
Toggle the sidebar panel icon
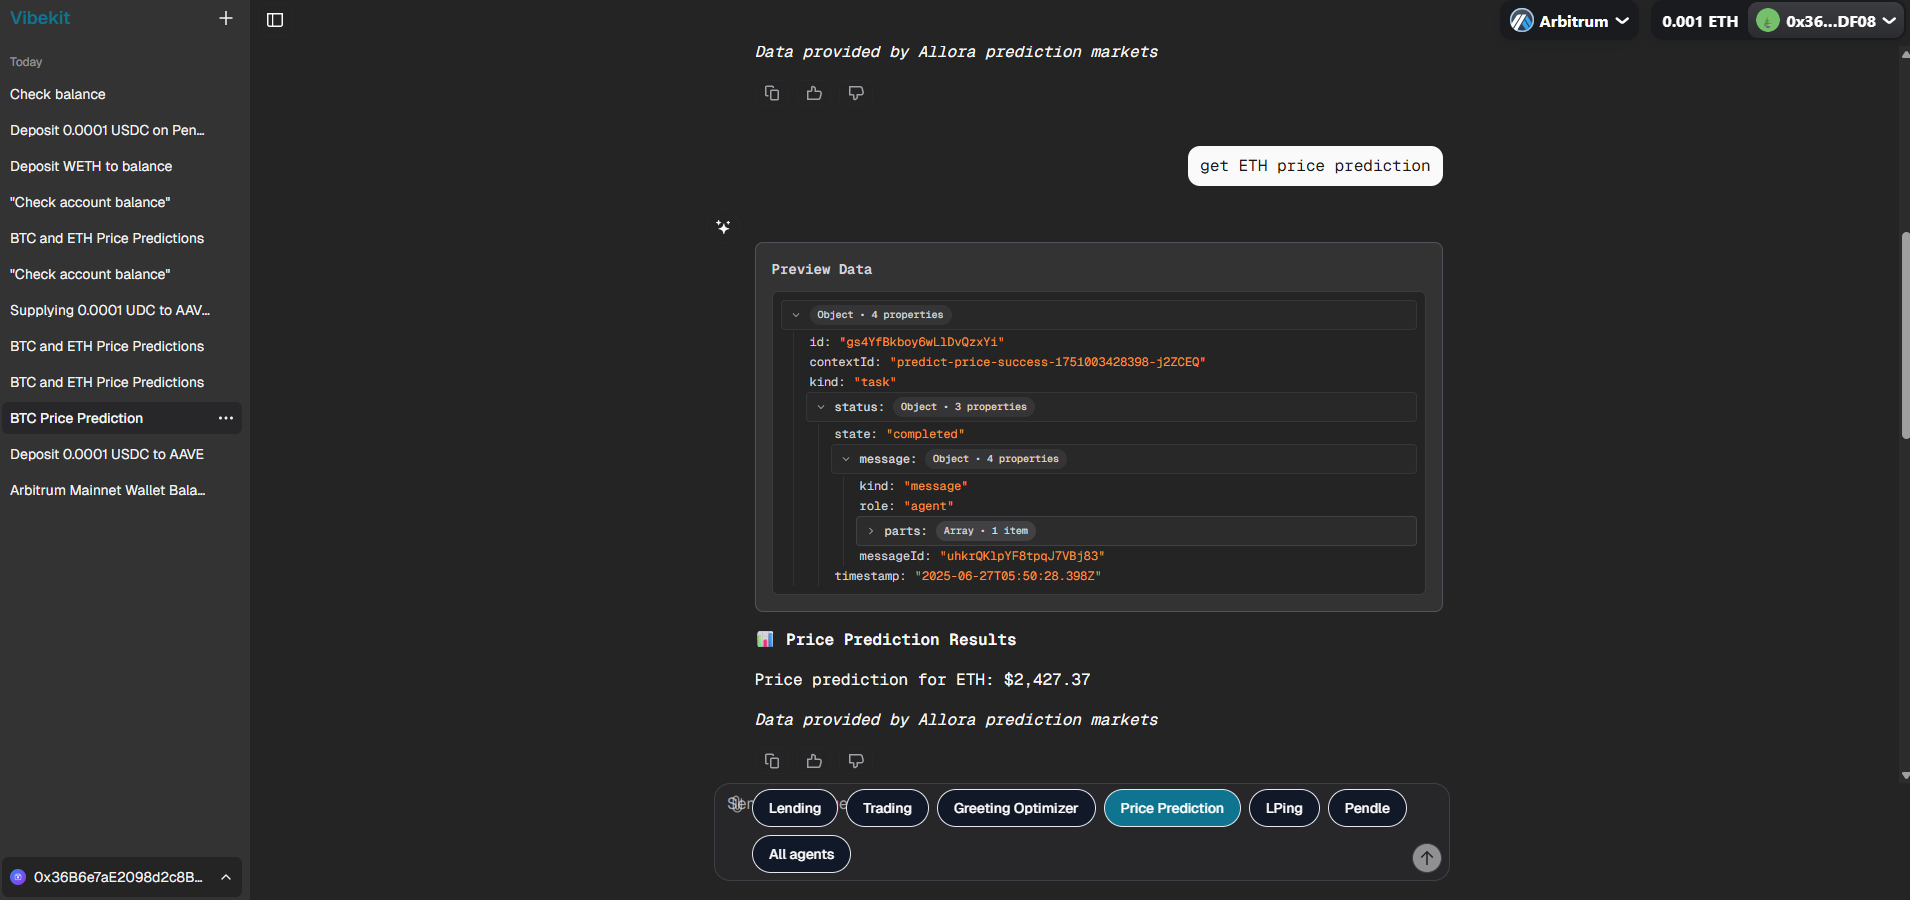click(x=275, y=20)
